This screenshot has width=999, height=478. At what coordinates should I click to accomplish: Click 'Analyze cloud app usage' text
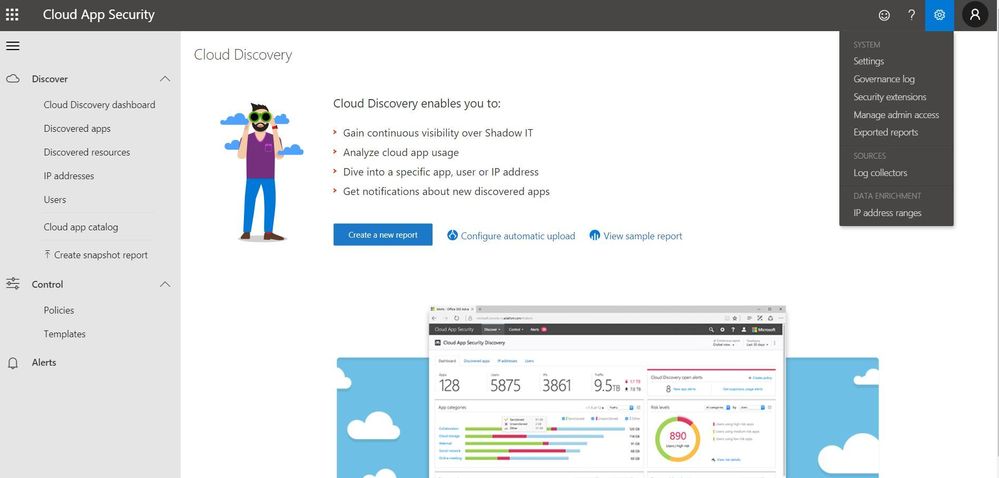tap(401, 152)
